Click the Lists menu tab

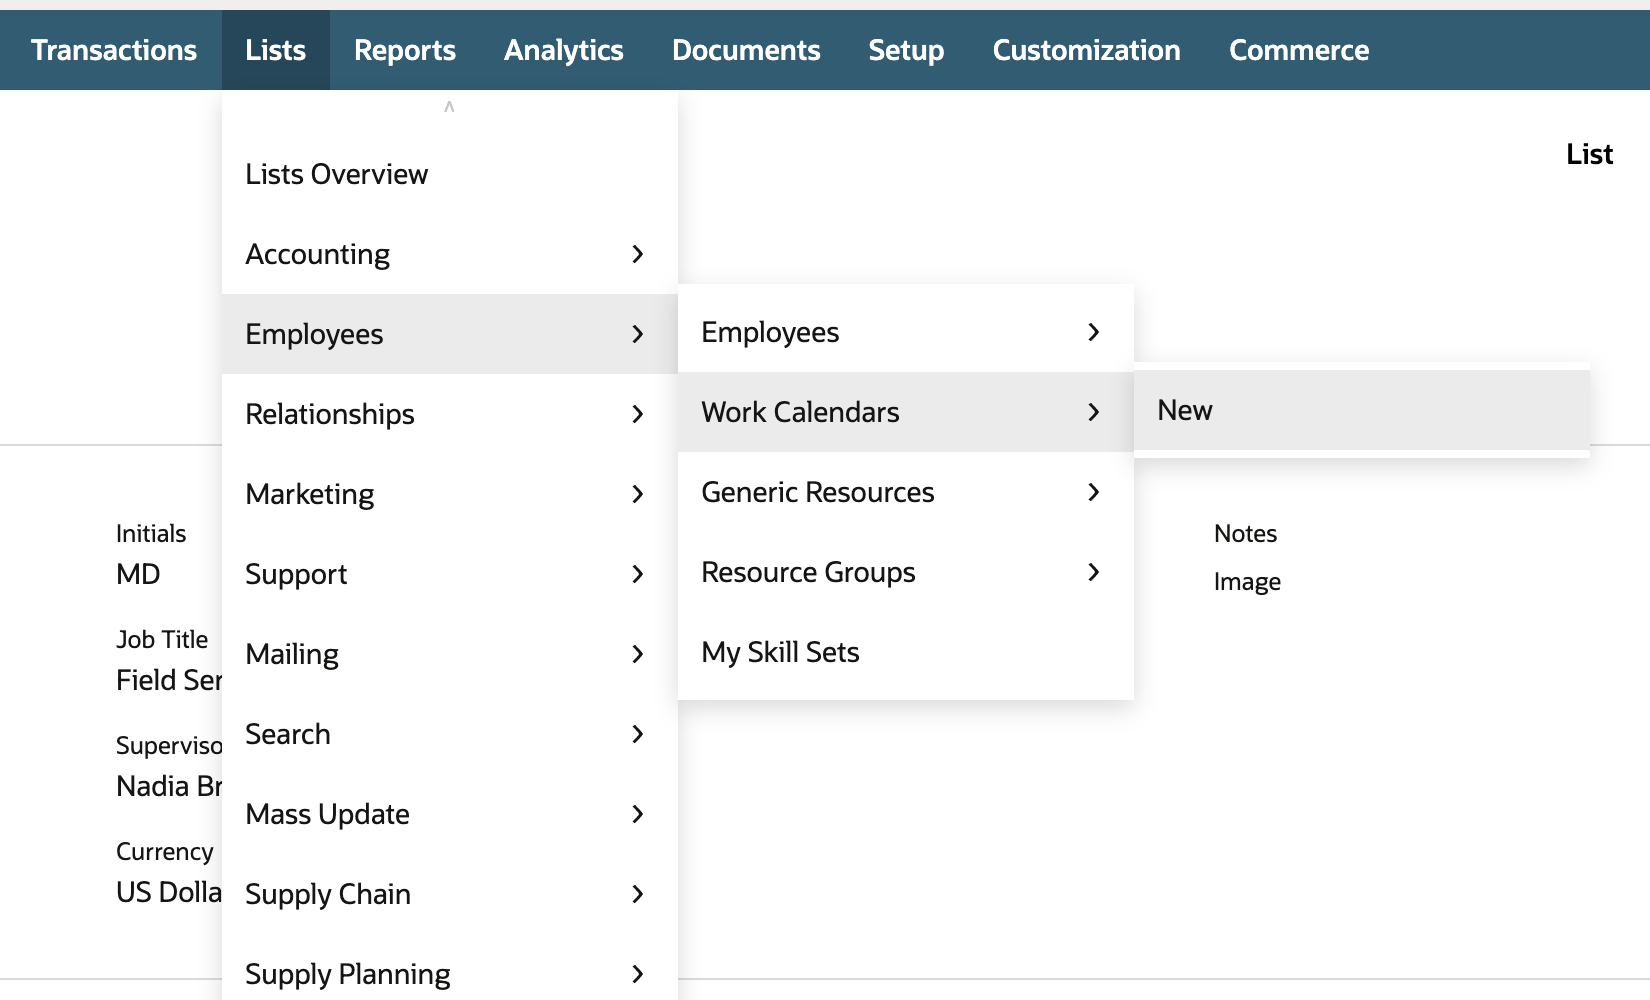point(276,50)
